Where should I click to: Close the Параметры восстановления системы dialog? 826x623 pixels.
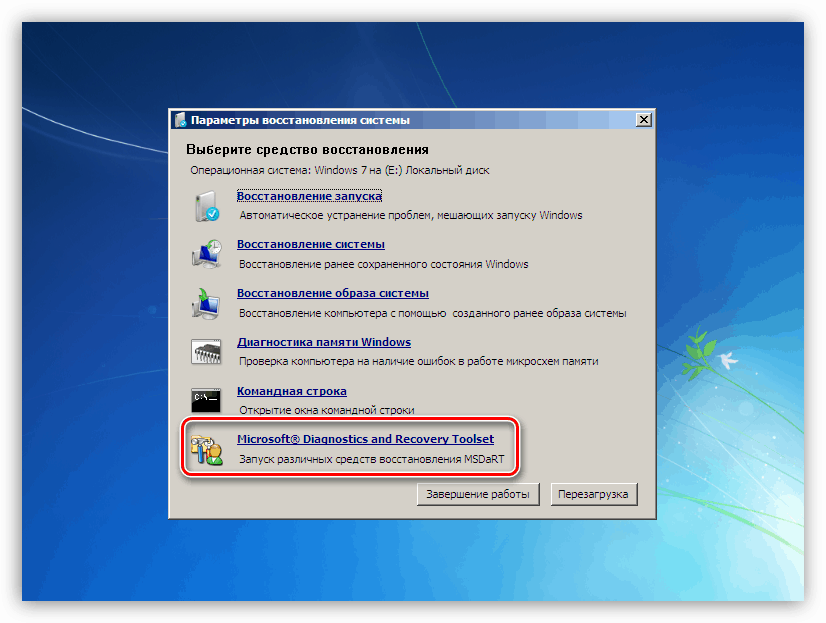coord(644,120)
